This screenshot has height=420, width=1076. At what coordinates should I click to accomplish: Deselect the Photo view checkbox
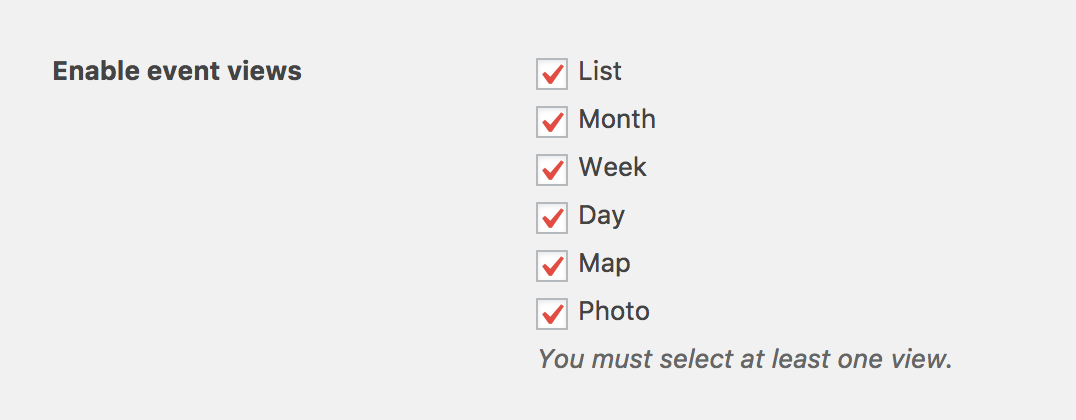(x=552, y=314)
